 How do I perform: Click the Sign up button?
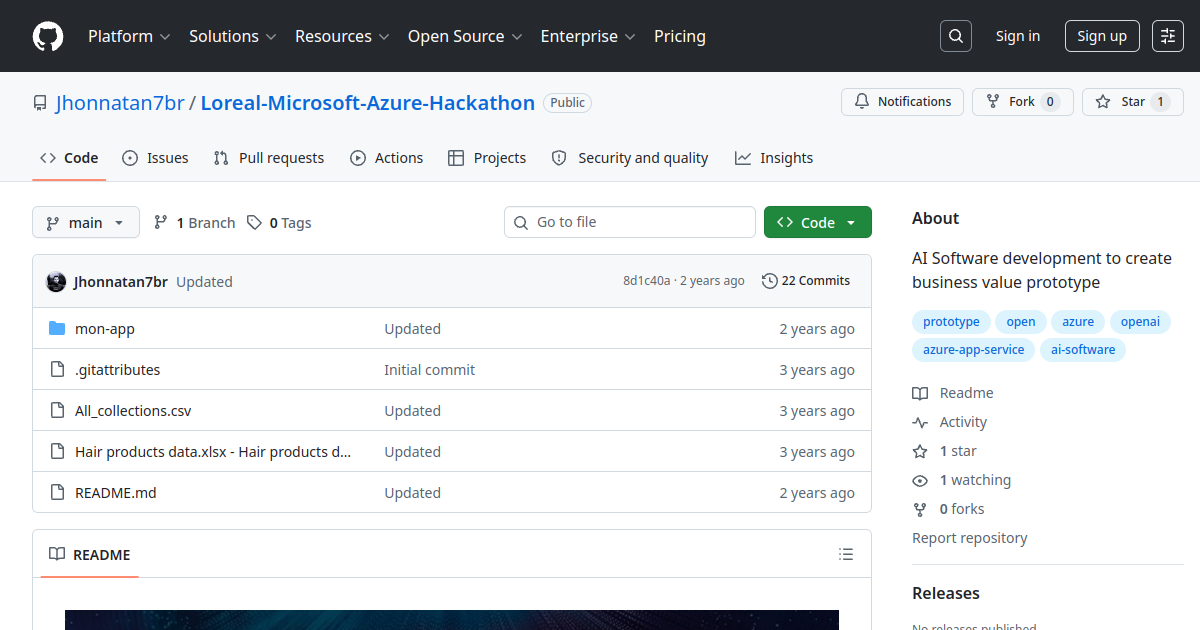point(1102,36)
